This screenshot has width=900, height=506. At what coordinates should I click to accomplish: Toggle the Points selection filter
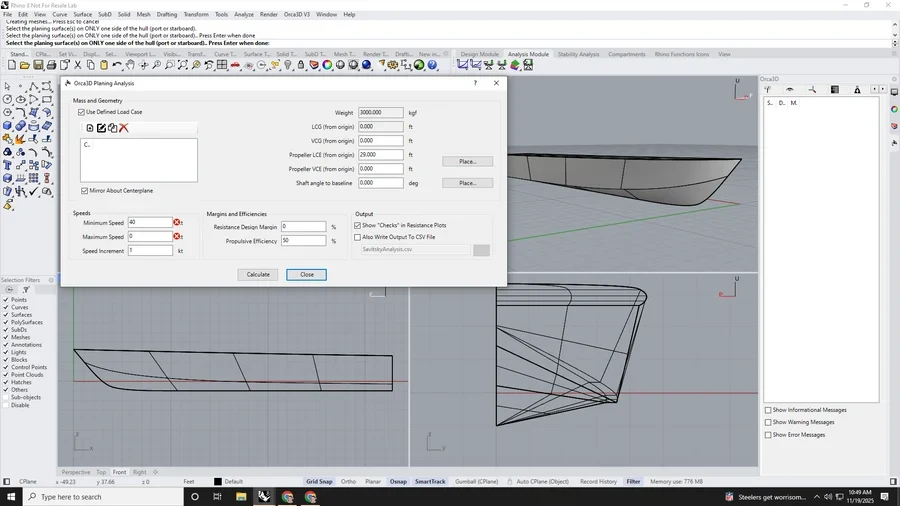tap(6, 299)
